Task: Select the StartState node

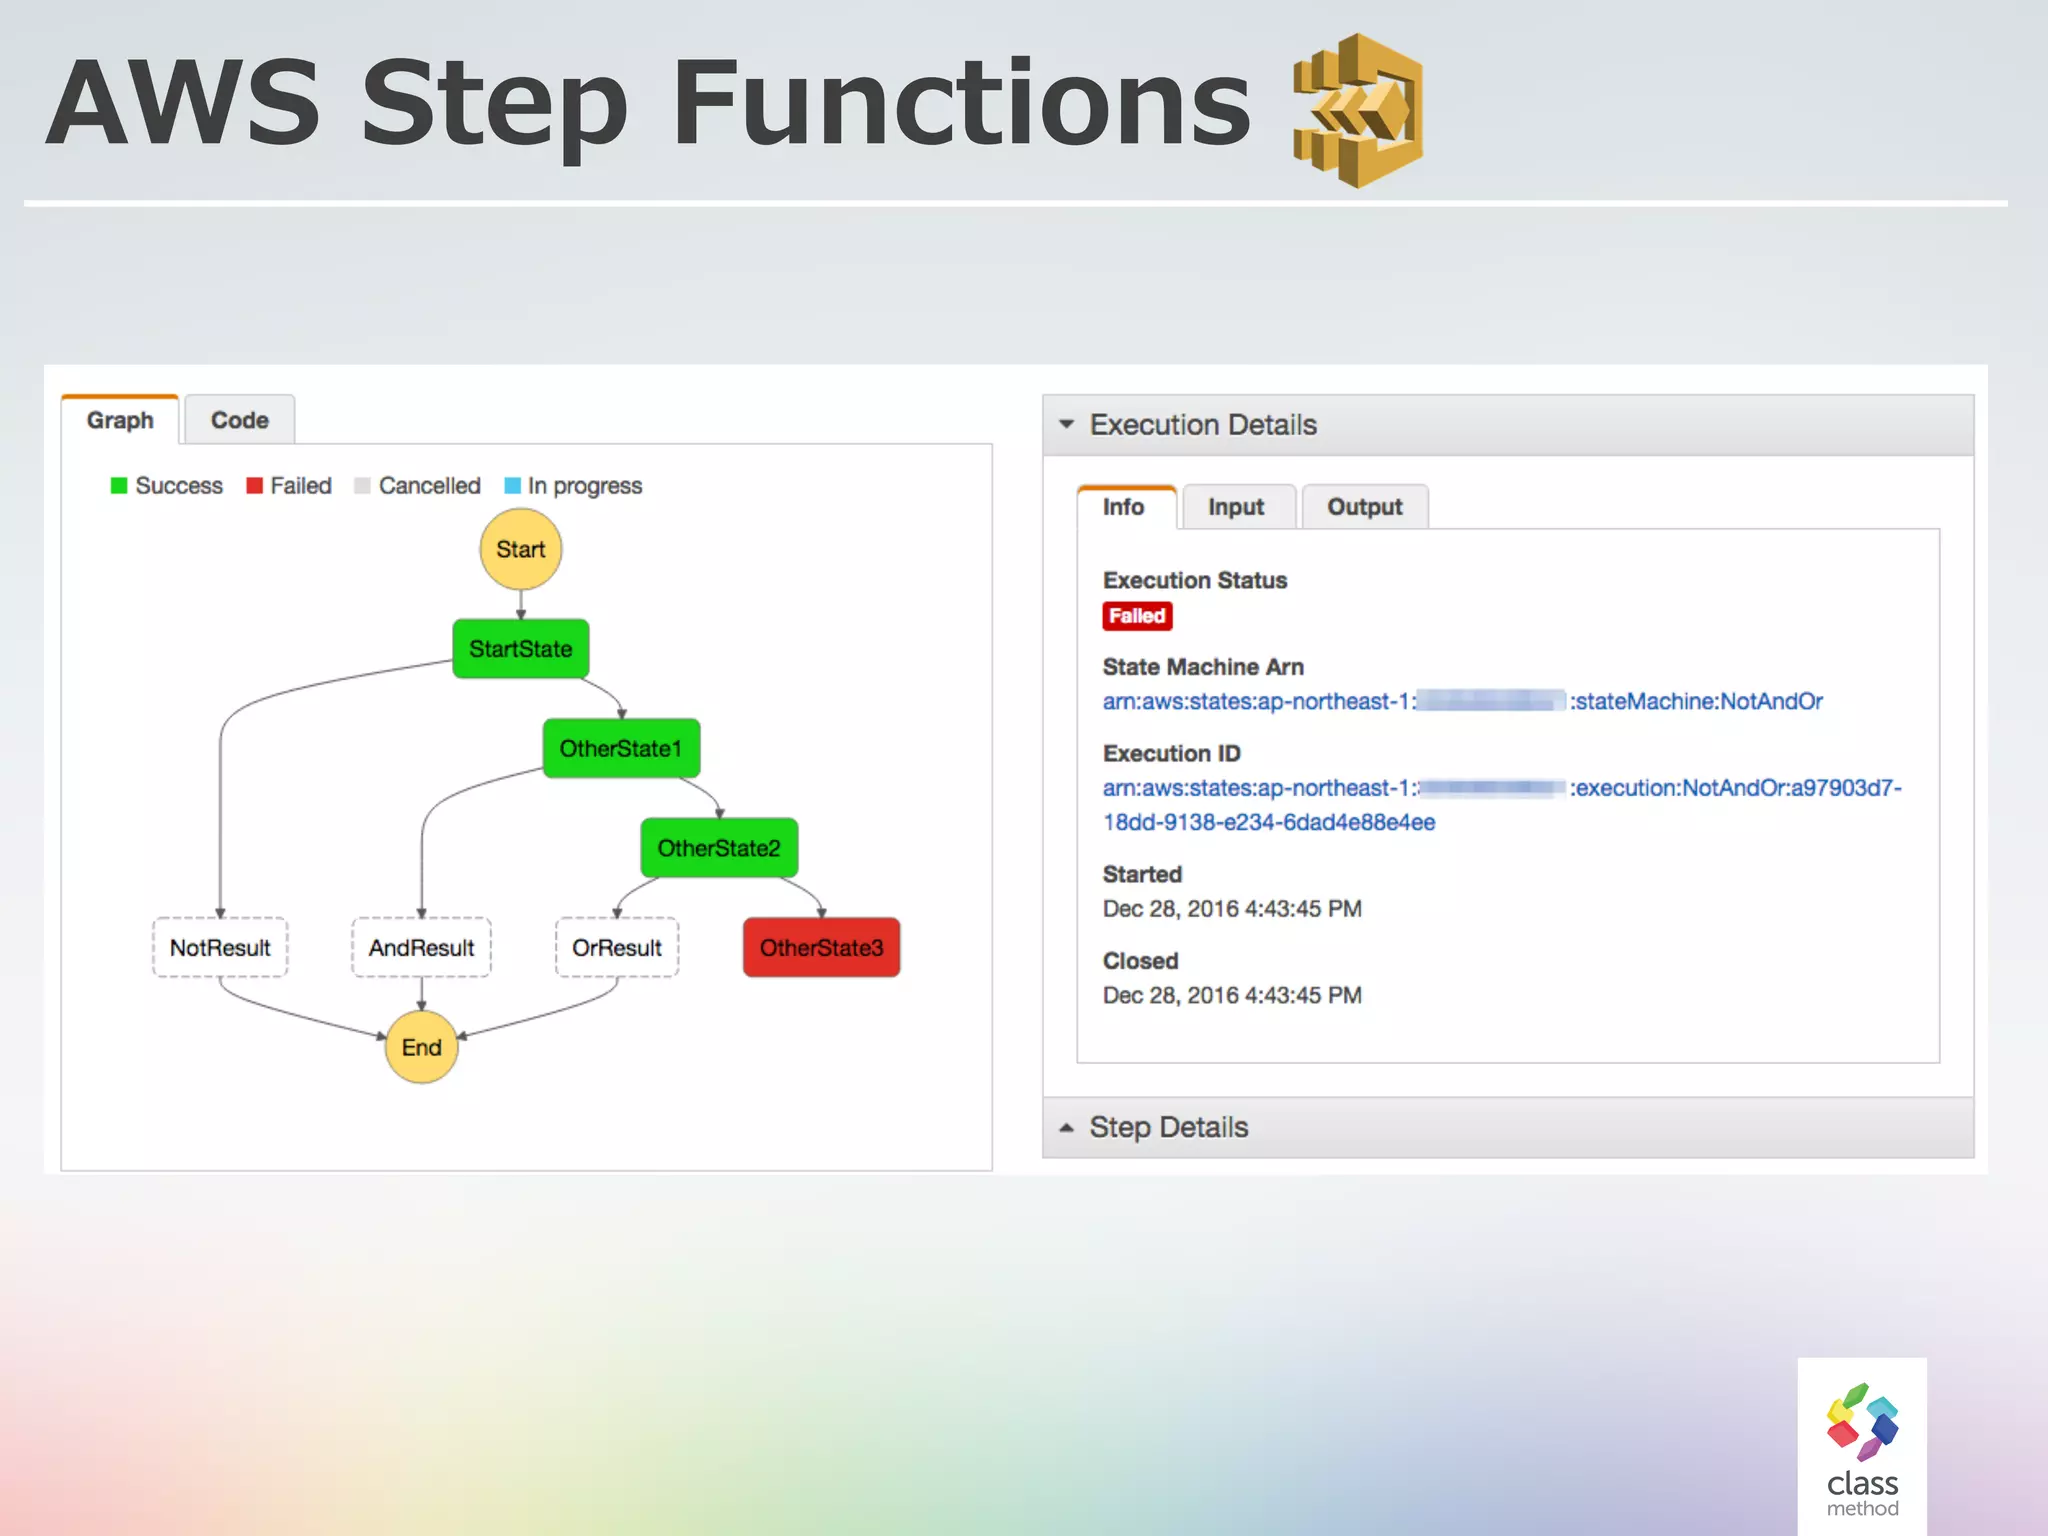Action: [521, 649]
